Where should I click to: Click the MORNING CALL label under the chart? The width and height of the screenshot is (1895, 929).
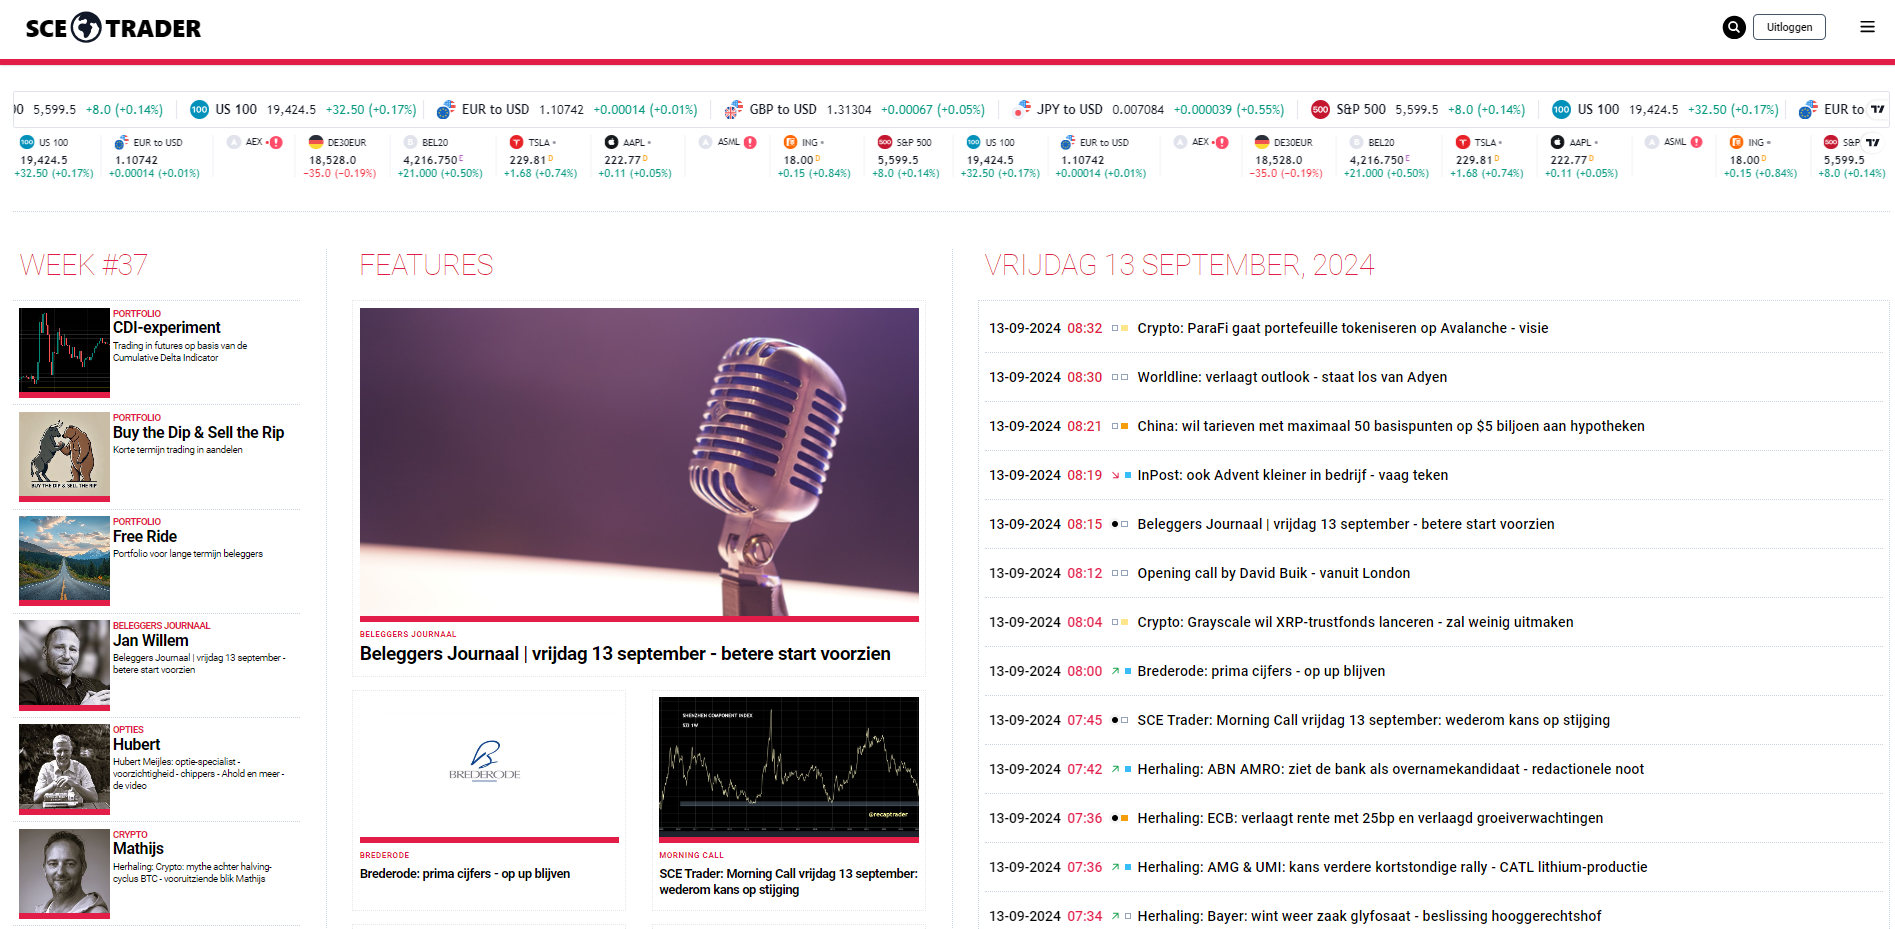tap(691, 855)
